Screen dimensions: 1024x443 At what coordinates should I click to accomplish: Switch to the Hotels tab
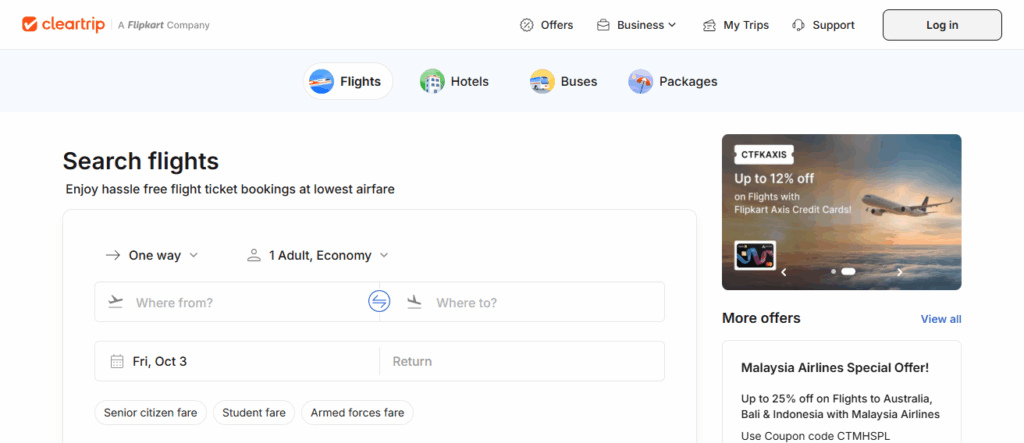tap(454, 81)
